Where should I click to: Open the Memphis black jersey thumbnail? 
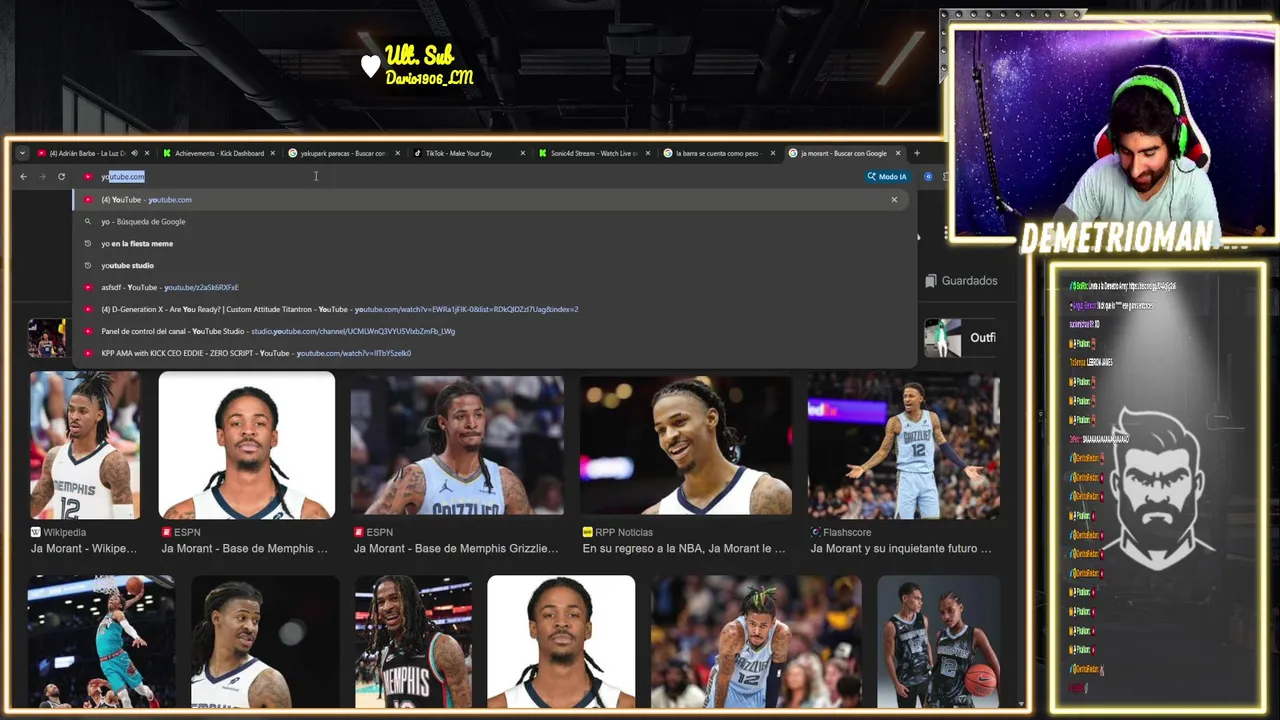[413, 641]
